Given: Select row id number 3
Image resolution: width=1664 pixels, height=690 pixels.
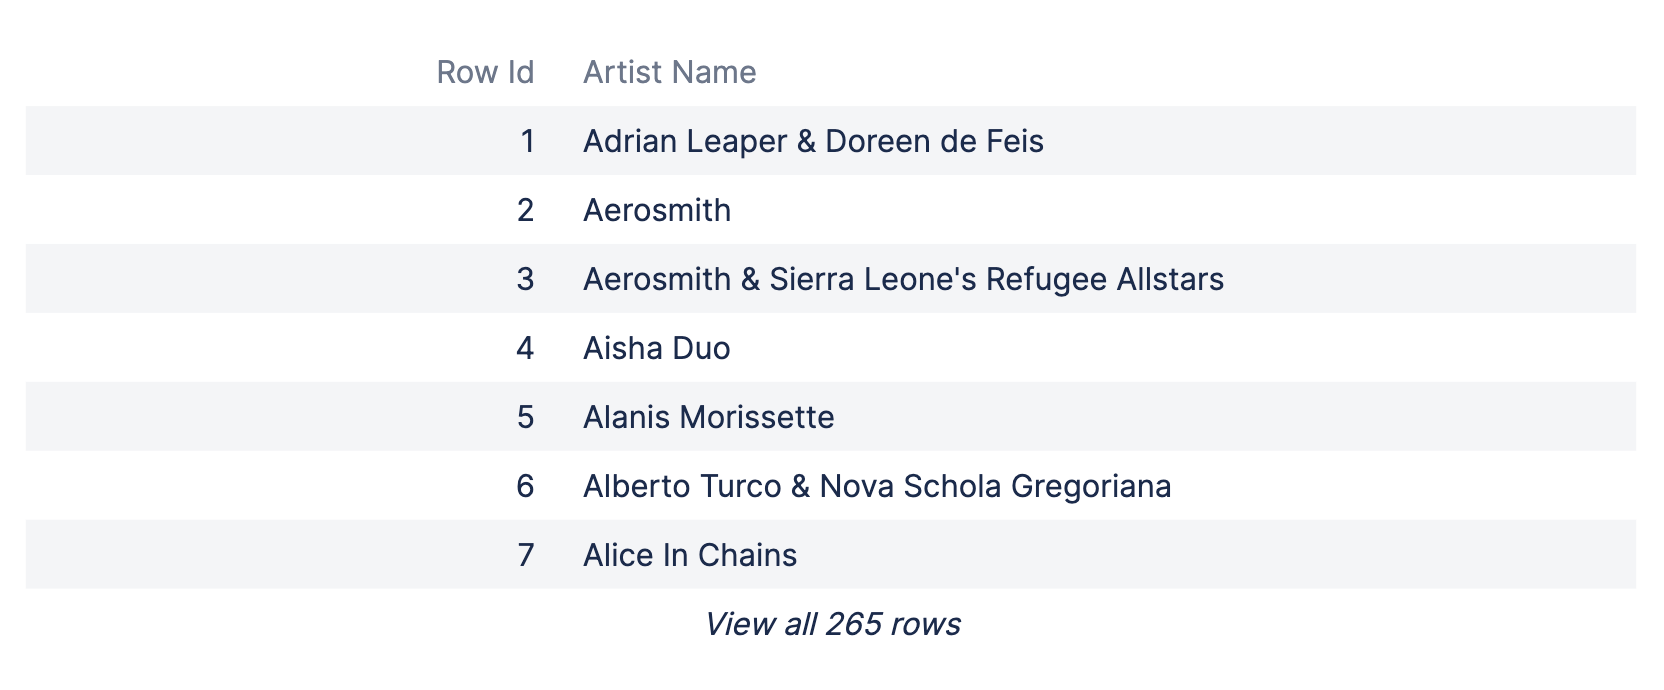Looking at the screenshot, I should [525, 279].
